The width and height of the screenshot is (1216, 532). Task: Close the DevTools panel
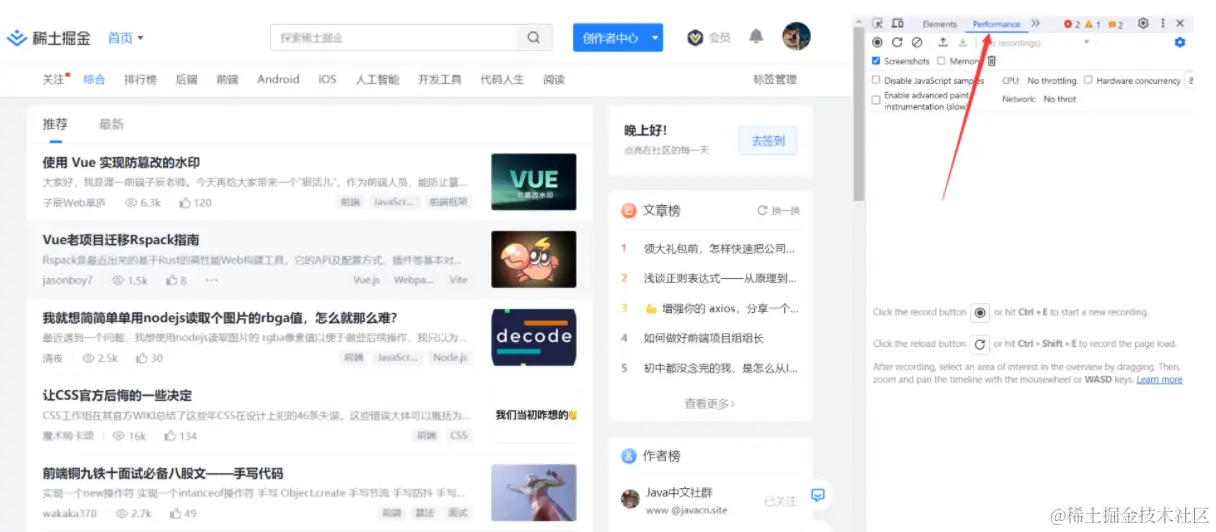1180,23
